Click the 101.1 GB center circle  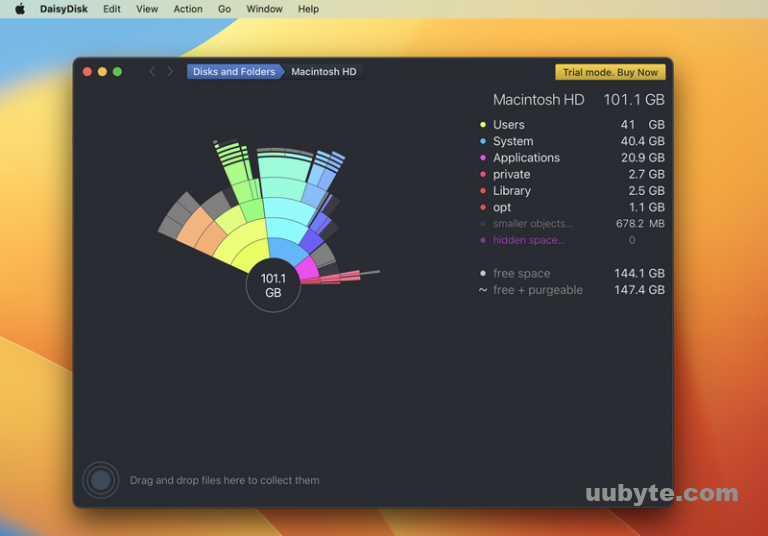273,286
